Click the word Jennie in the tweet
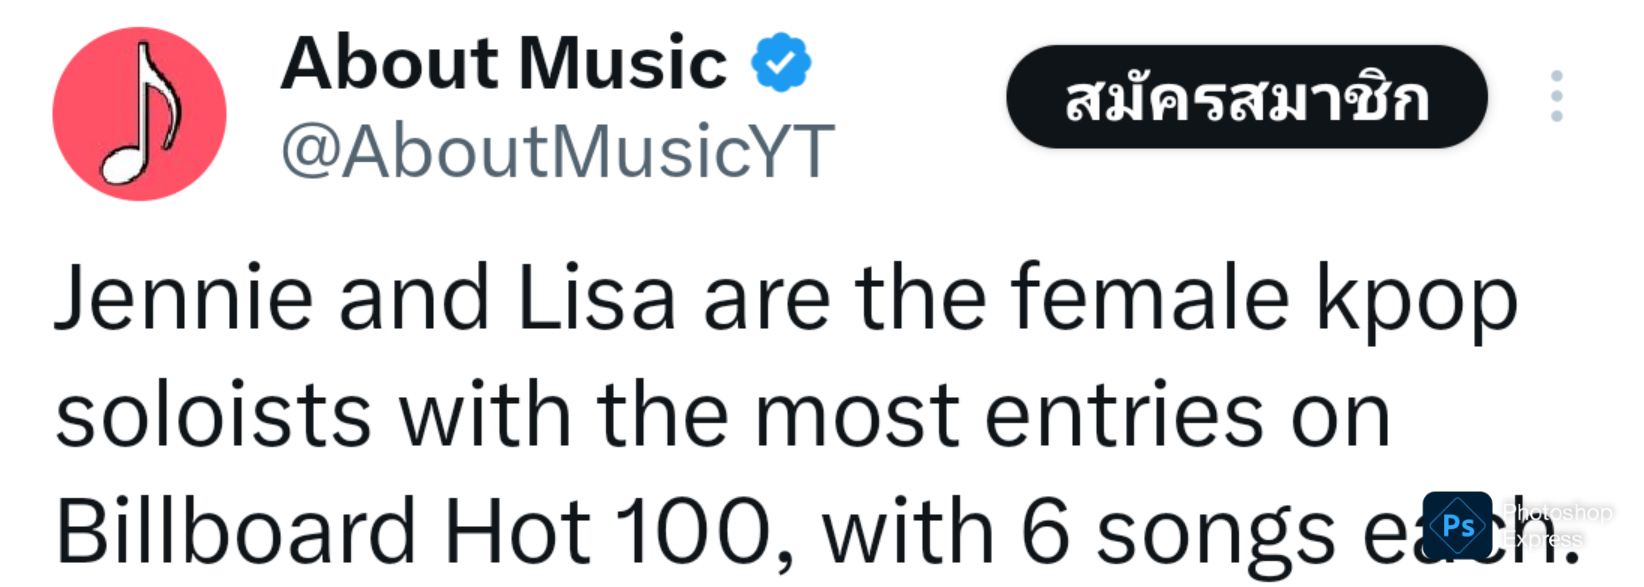 [x=183, y=298]
